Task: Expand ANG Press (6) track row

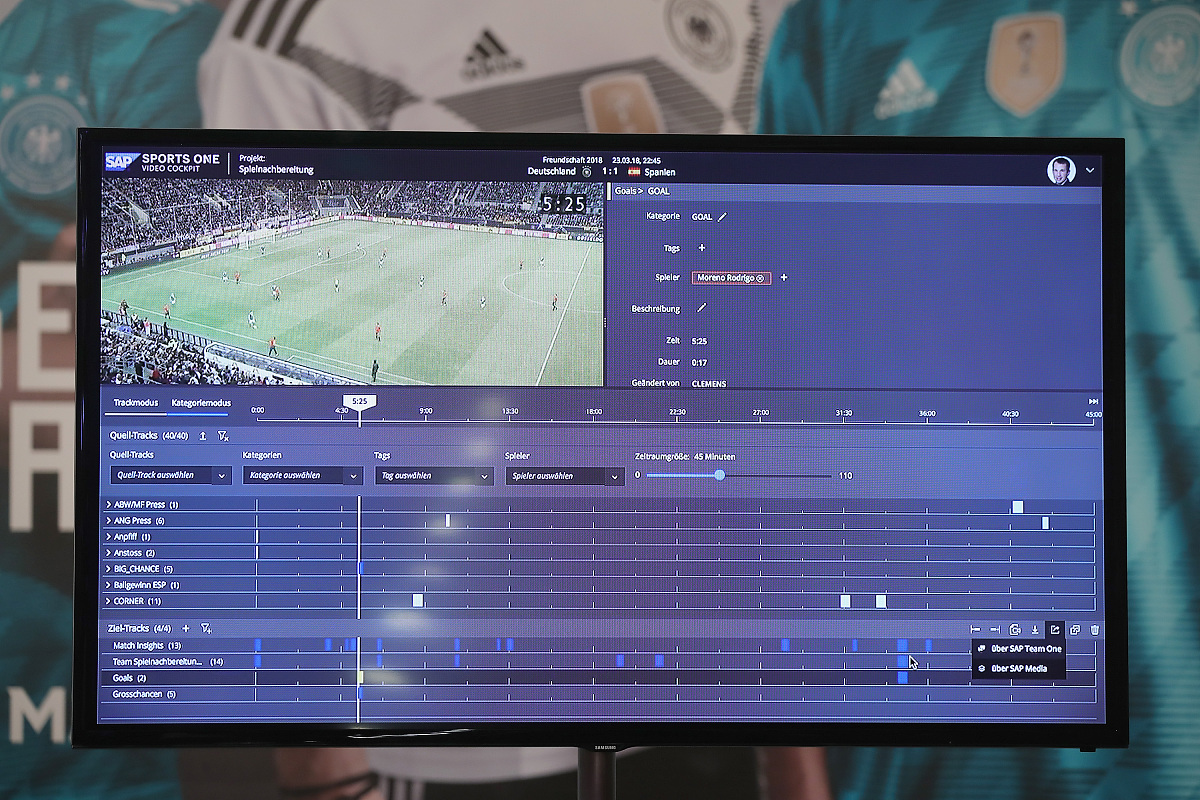Action: (108, 521)
